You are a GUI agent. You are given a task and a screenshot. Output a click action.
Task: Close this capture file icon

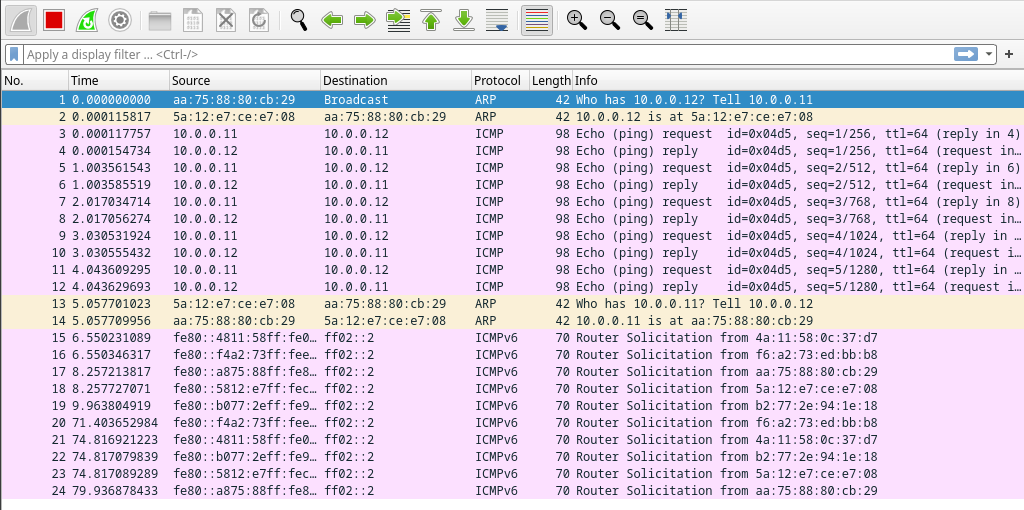coord(226,20)
